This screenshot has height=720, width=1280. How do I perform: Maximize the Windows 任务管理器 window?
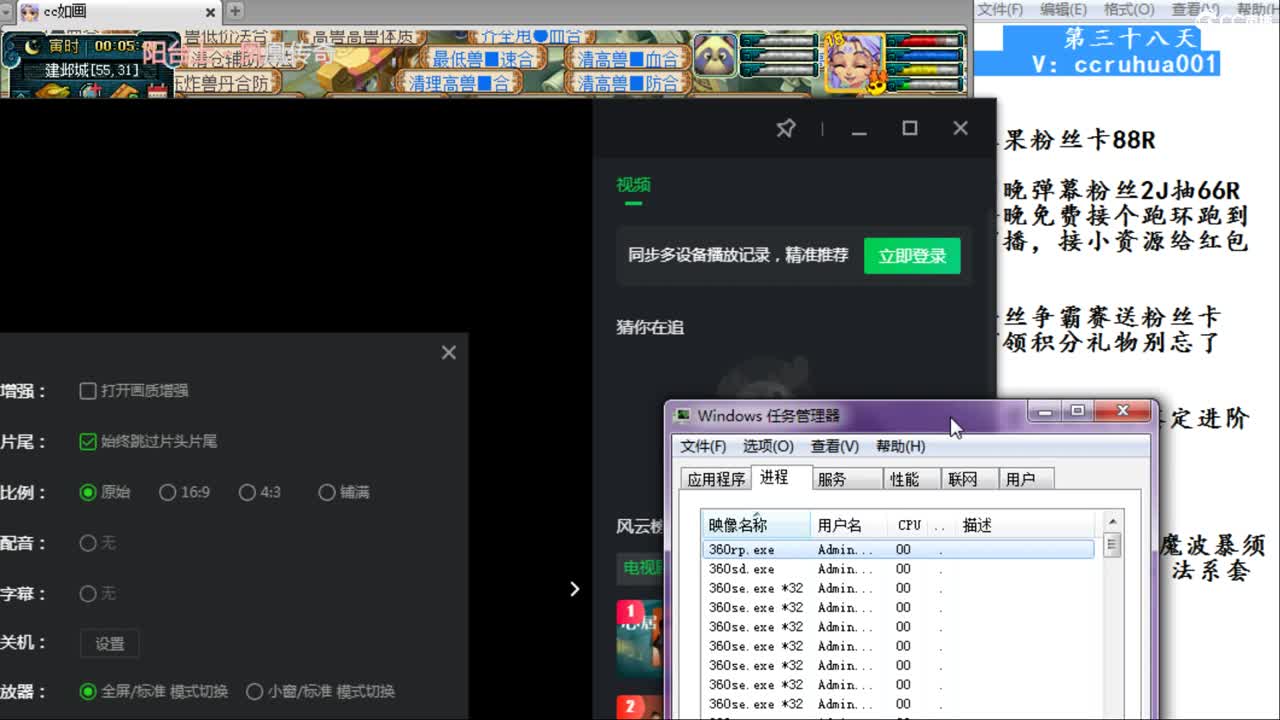click(x=1077, y=411)
